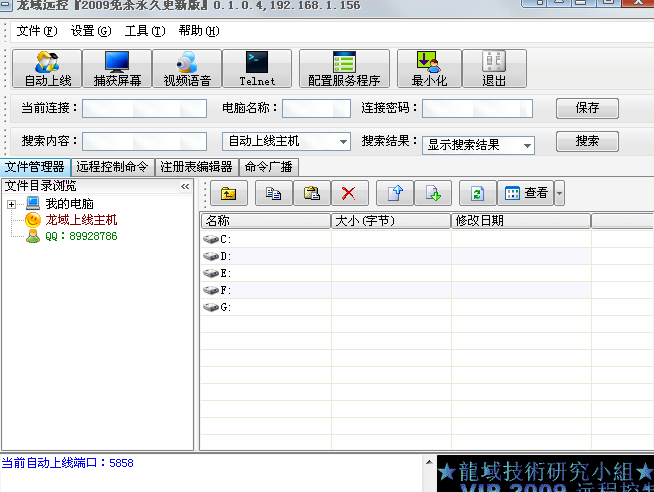Expand the 我的电脑 tree node
Image resolution: width=654 pixels, height=492 pixels.
point(11,204)
